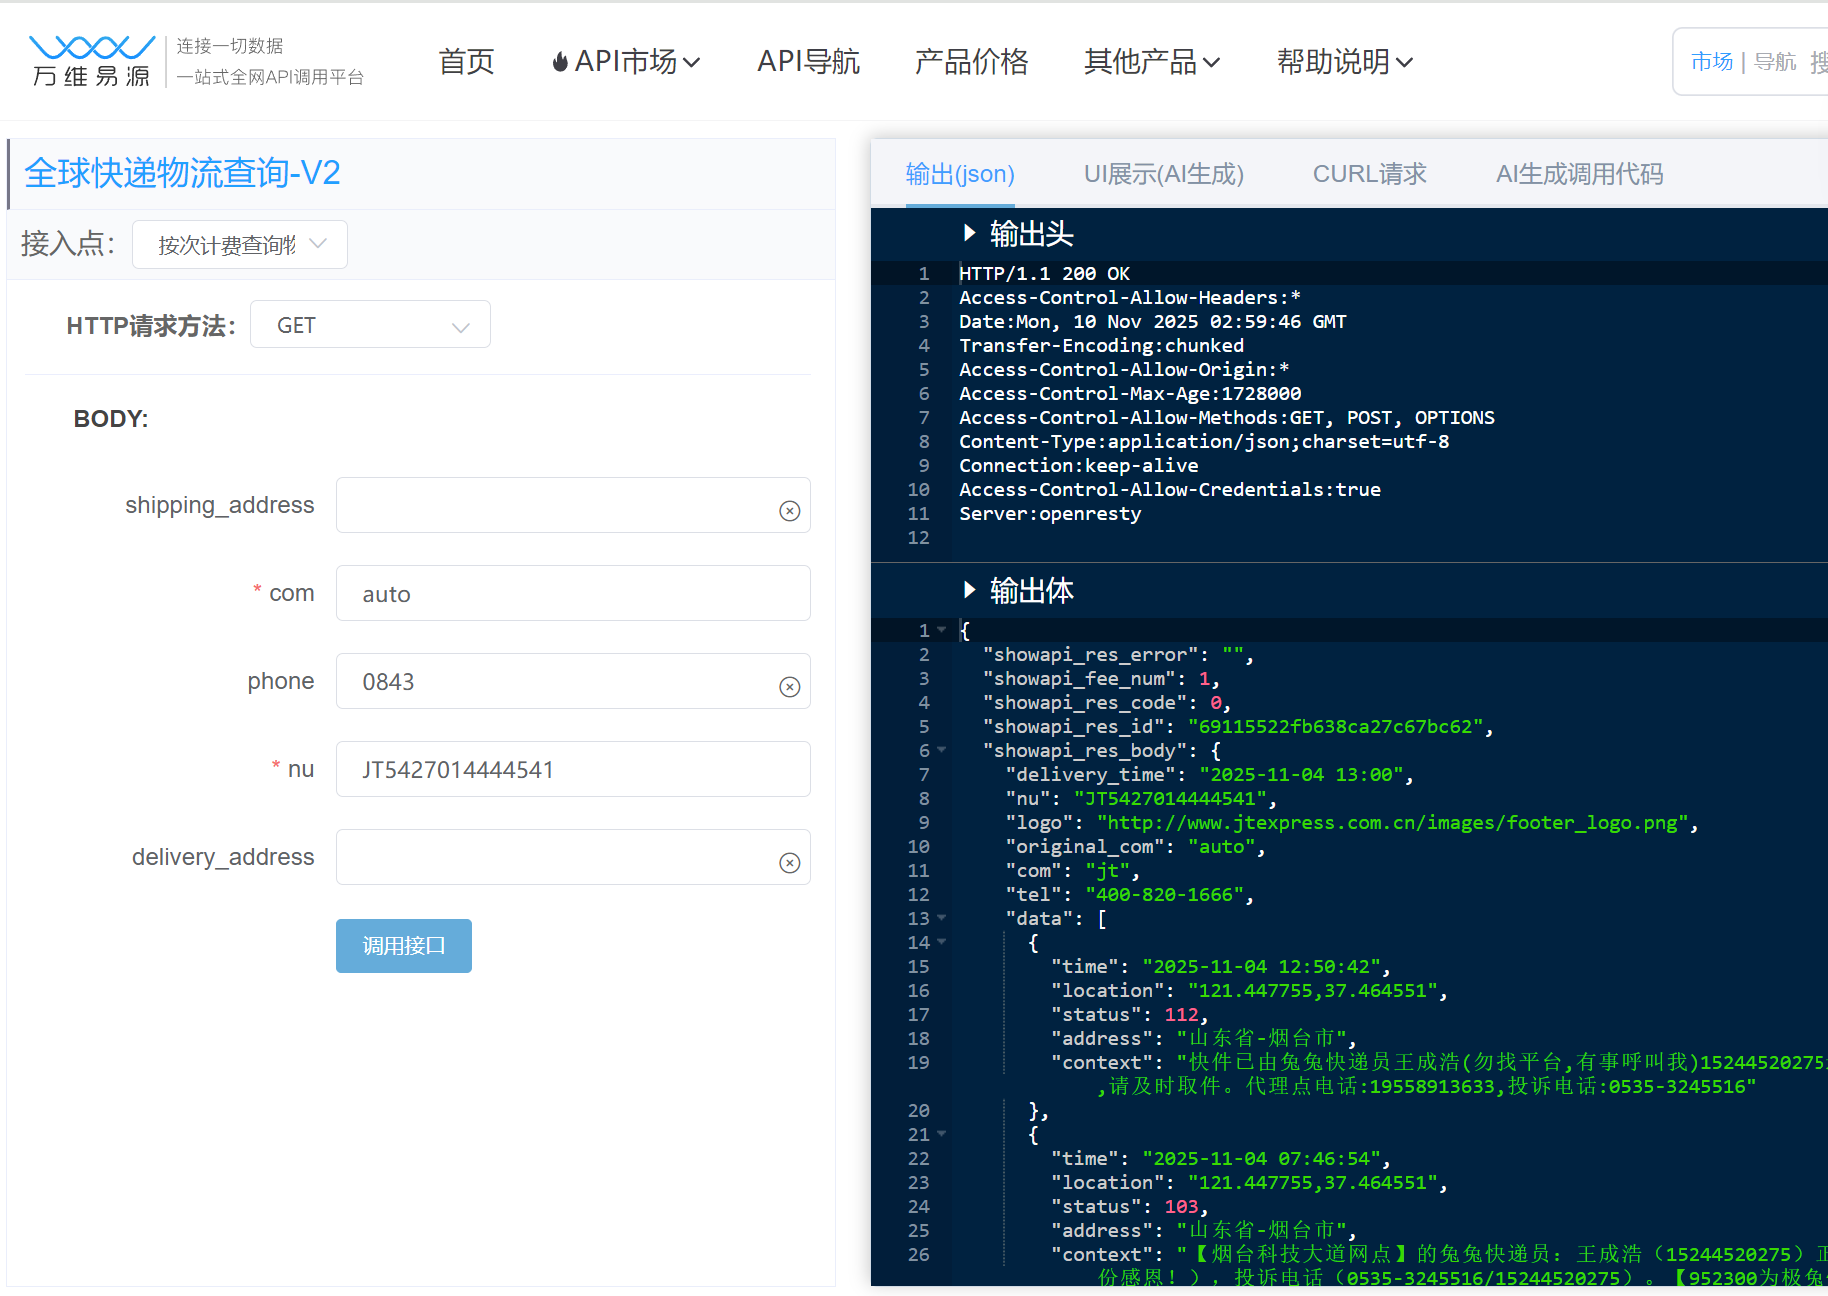The height and width of the screenshot is (1296, 1828).
Task: Open the HTTP请求方法 GET dropdown
Action: point(370,325)
